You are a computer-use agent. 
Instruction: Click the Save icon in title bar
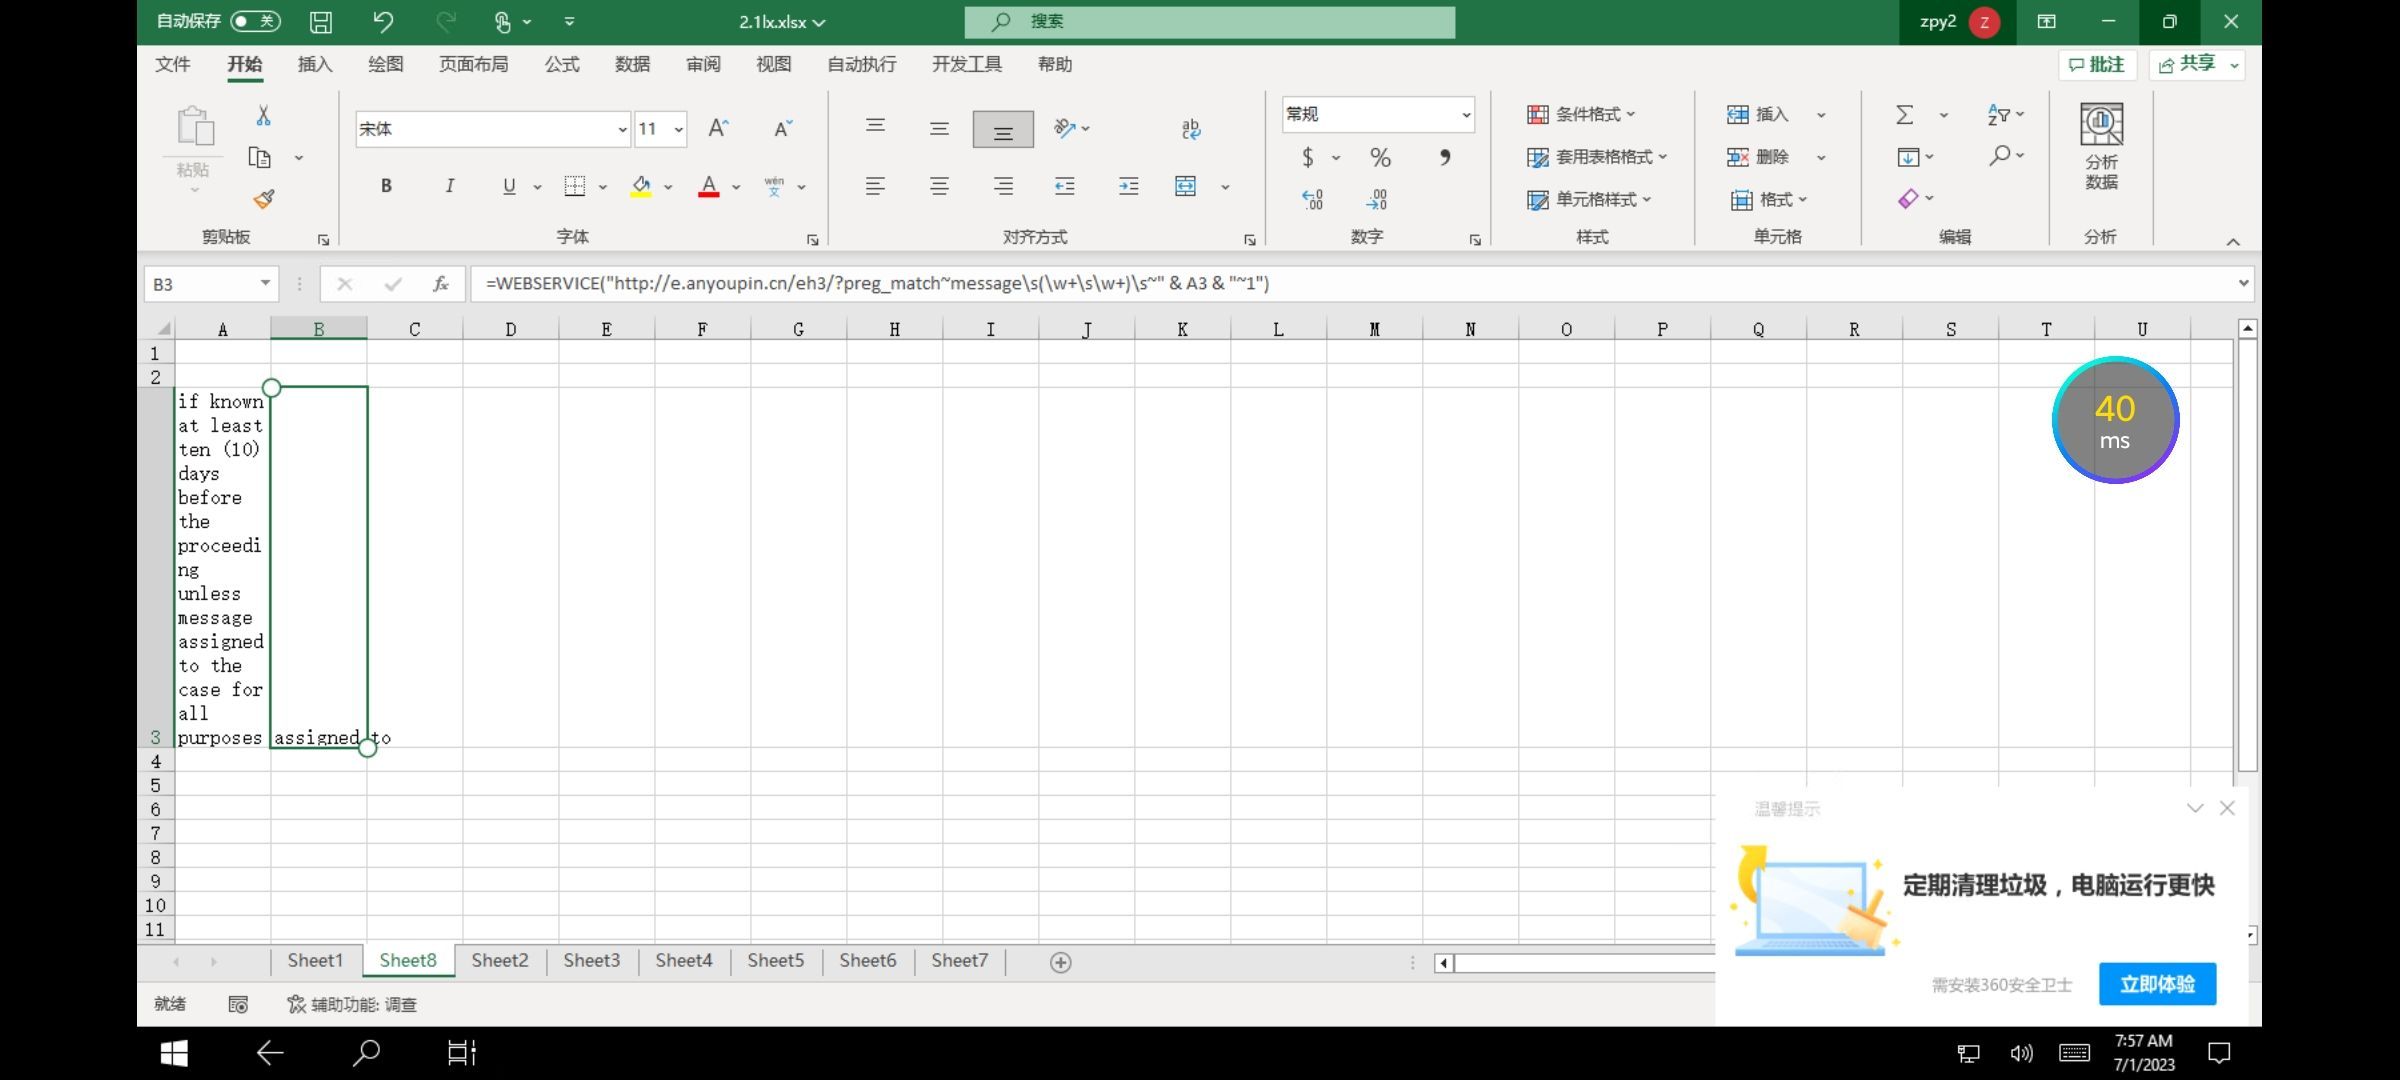coord(321,22)
